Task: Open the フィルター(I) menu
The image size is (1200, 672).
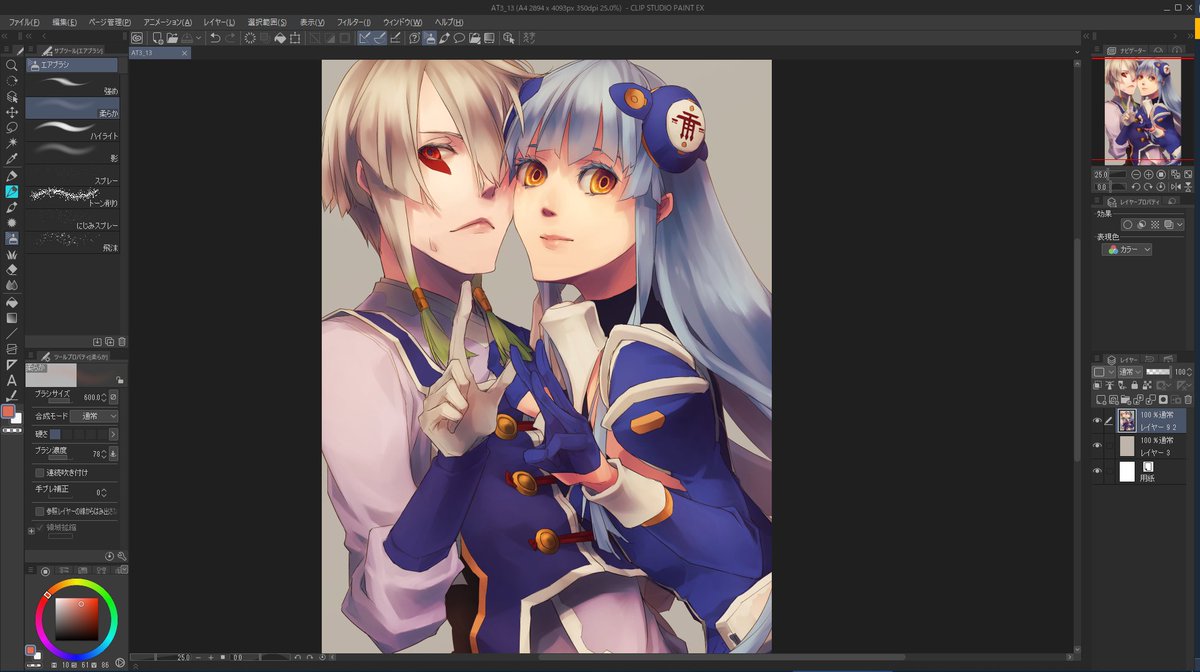Action: 353,22
